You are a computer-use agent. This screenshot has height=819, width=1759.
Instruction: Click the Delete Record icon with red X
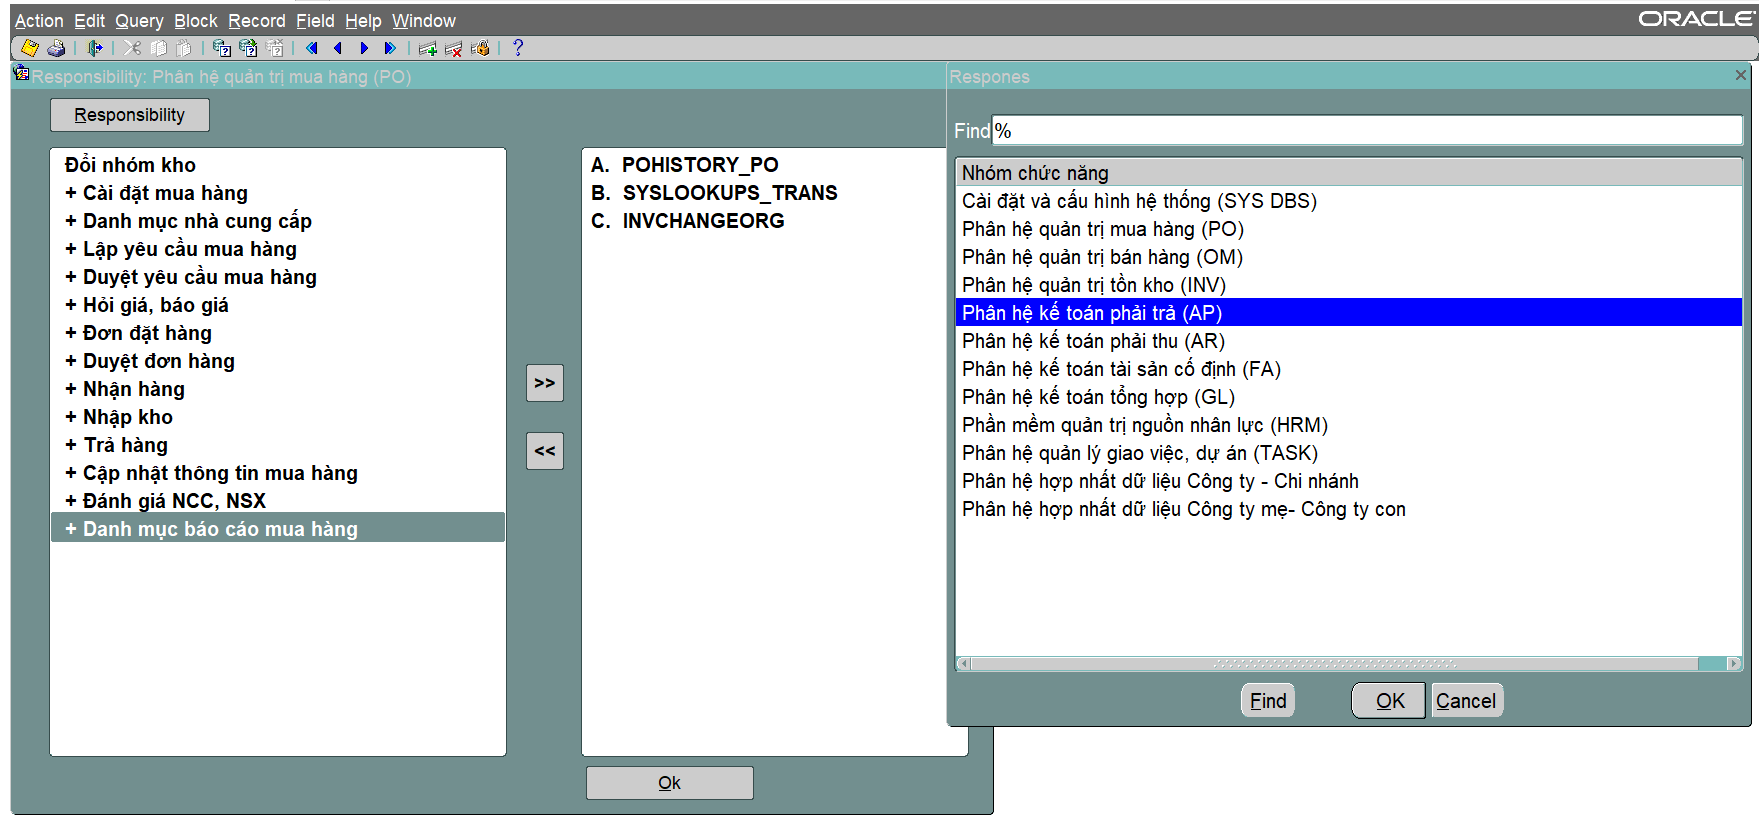tap(453, 48)
